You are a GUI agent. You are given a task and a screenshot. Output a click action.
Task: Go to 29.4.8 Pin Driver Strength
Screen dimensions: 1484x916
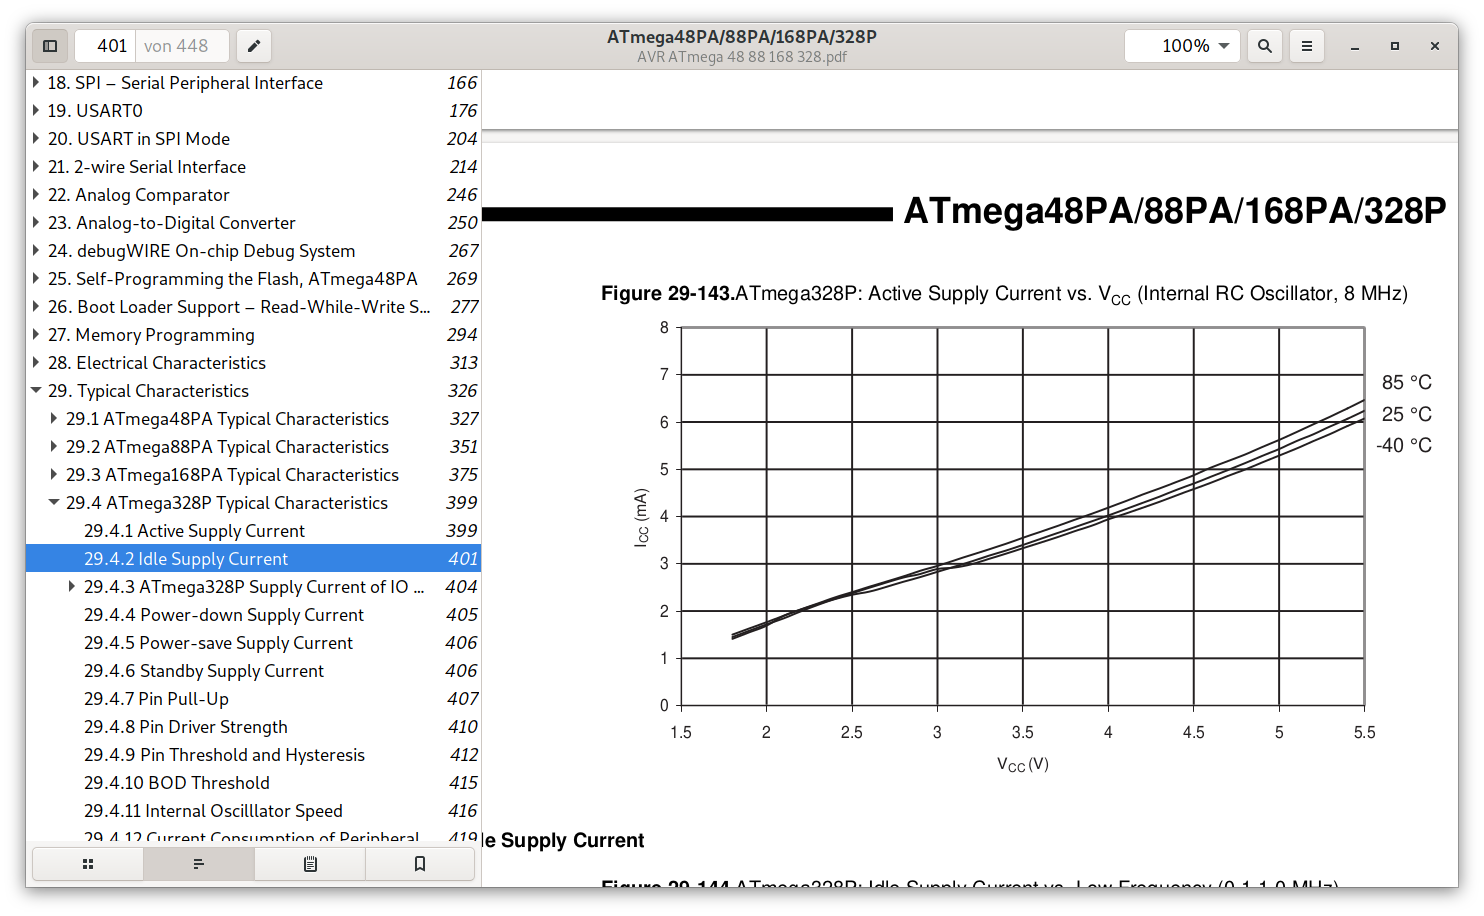(186, 727)
